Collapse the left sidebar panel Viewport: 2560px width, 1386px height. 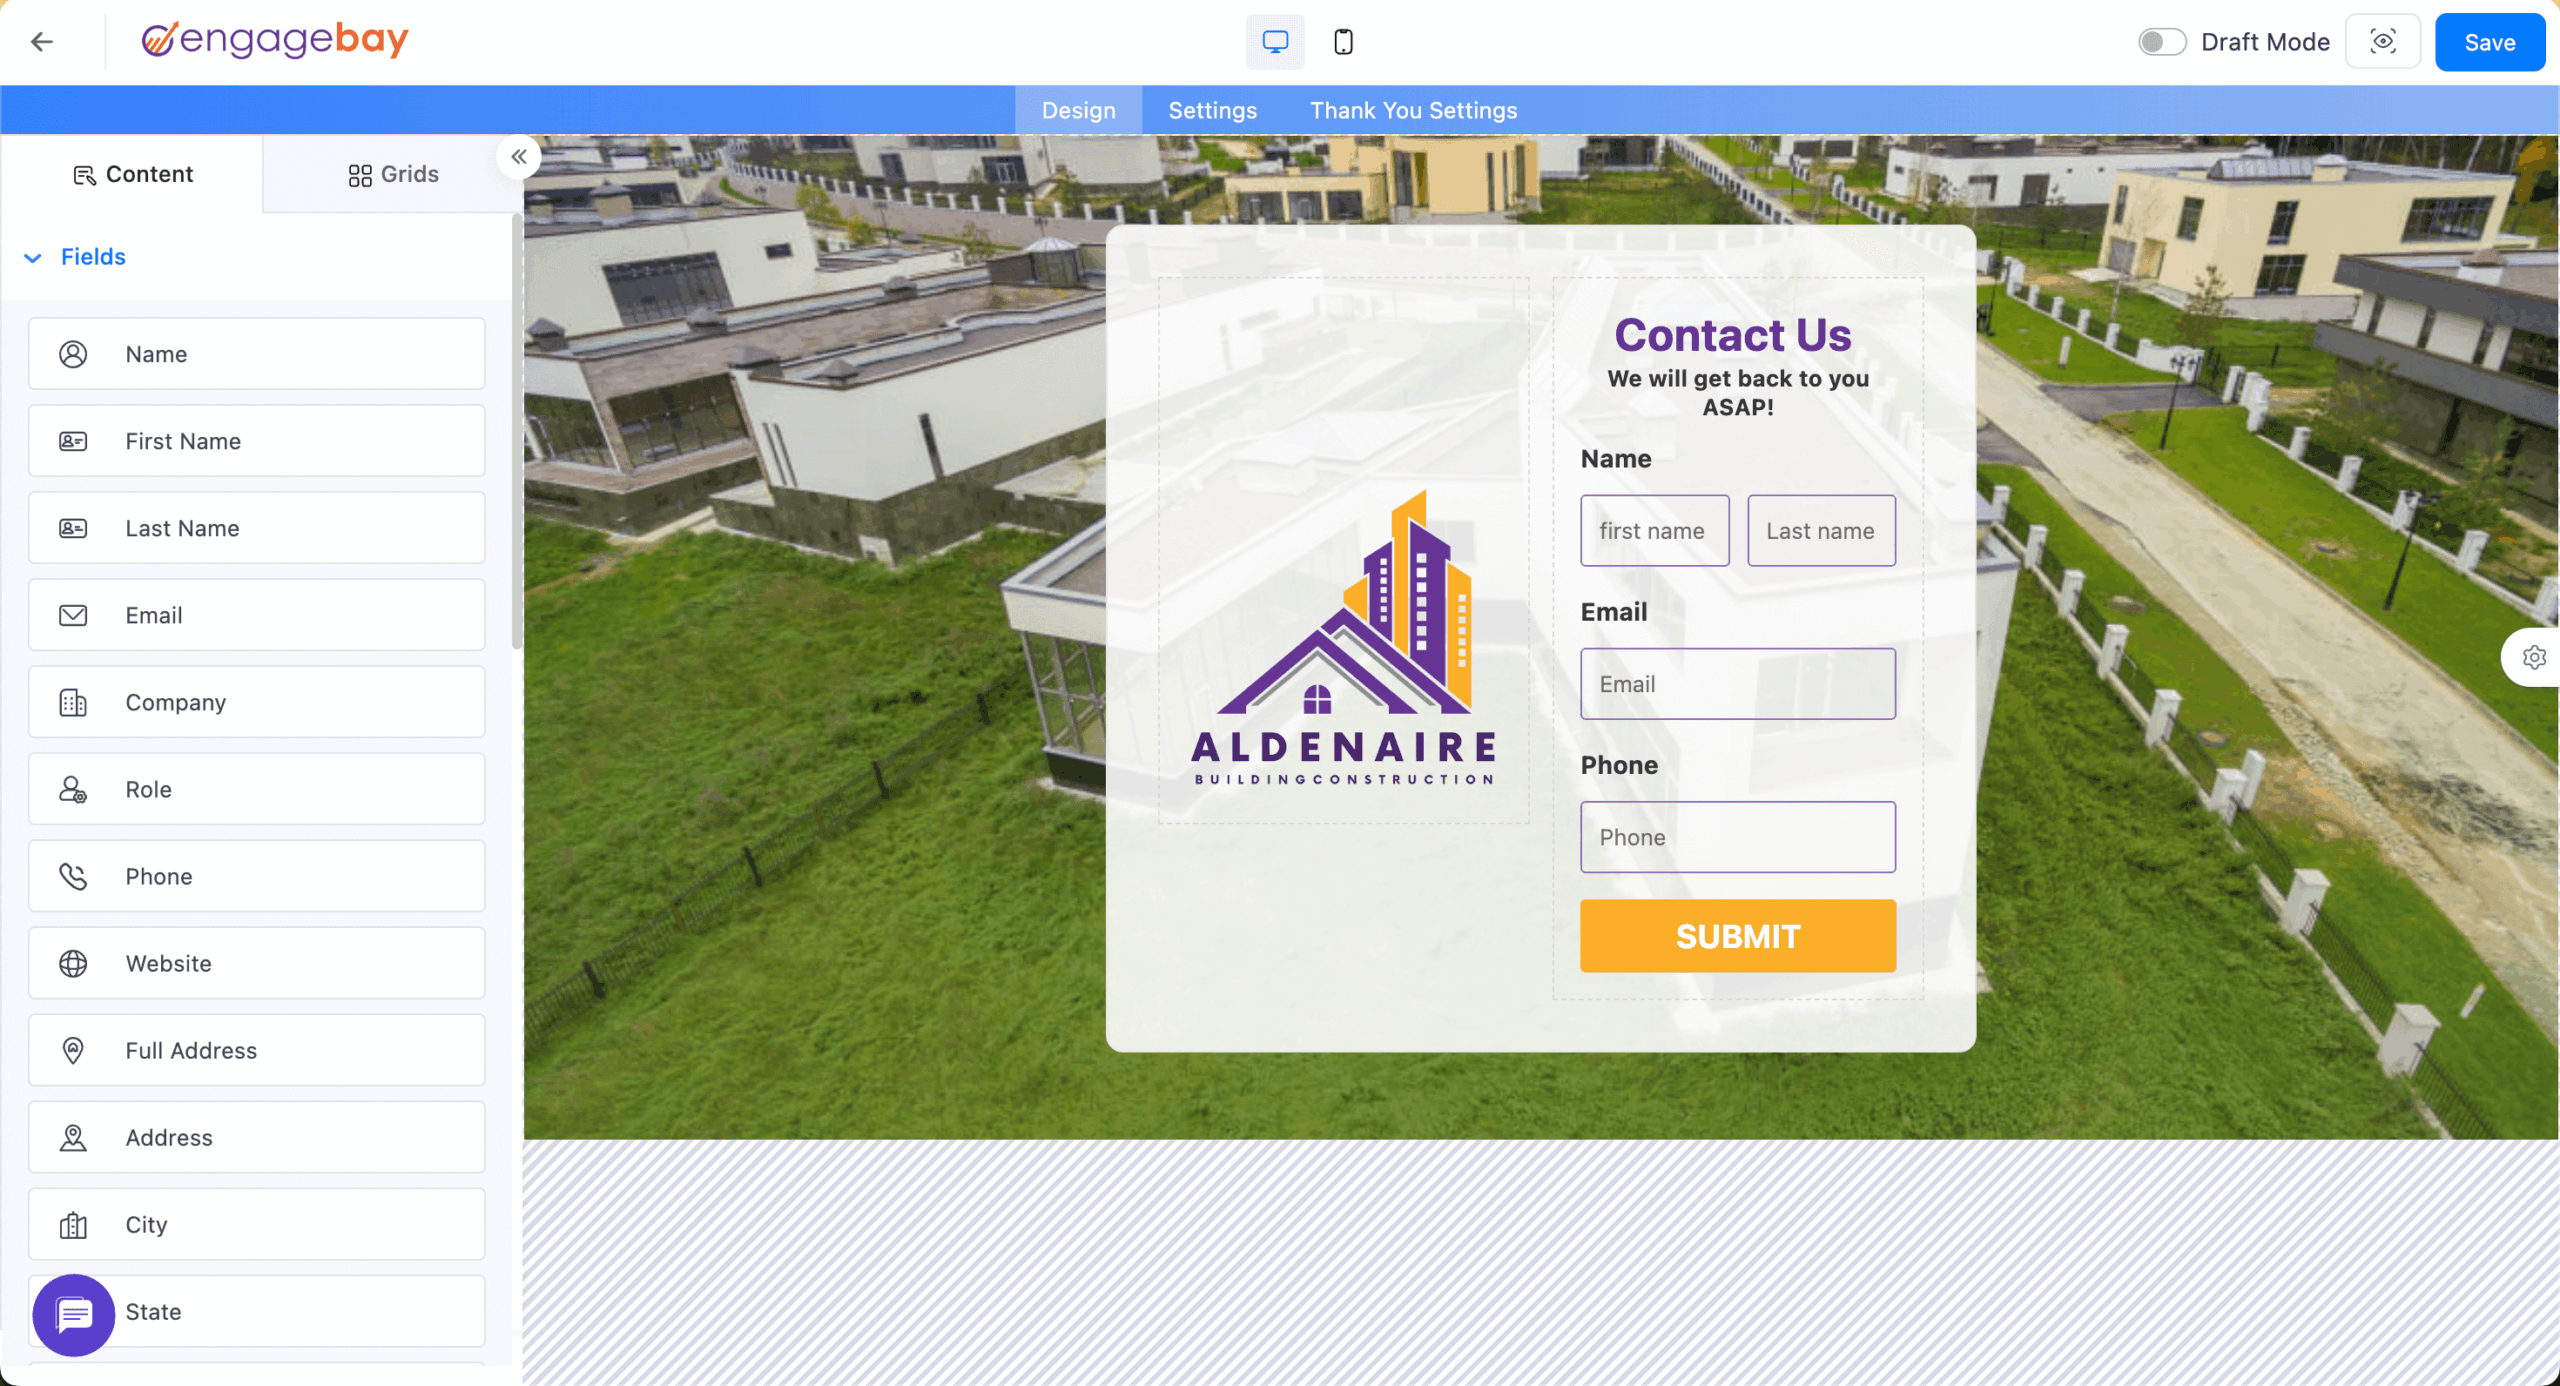coord(518,157)
